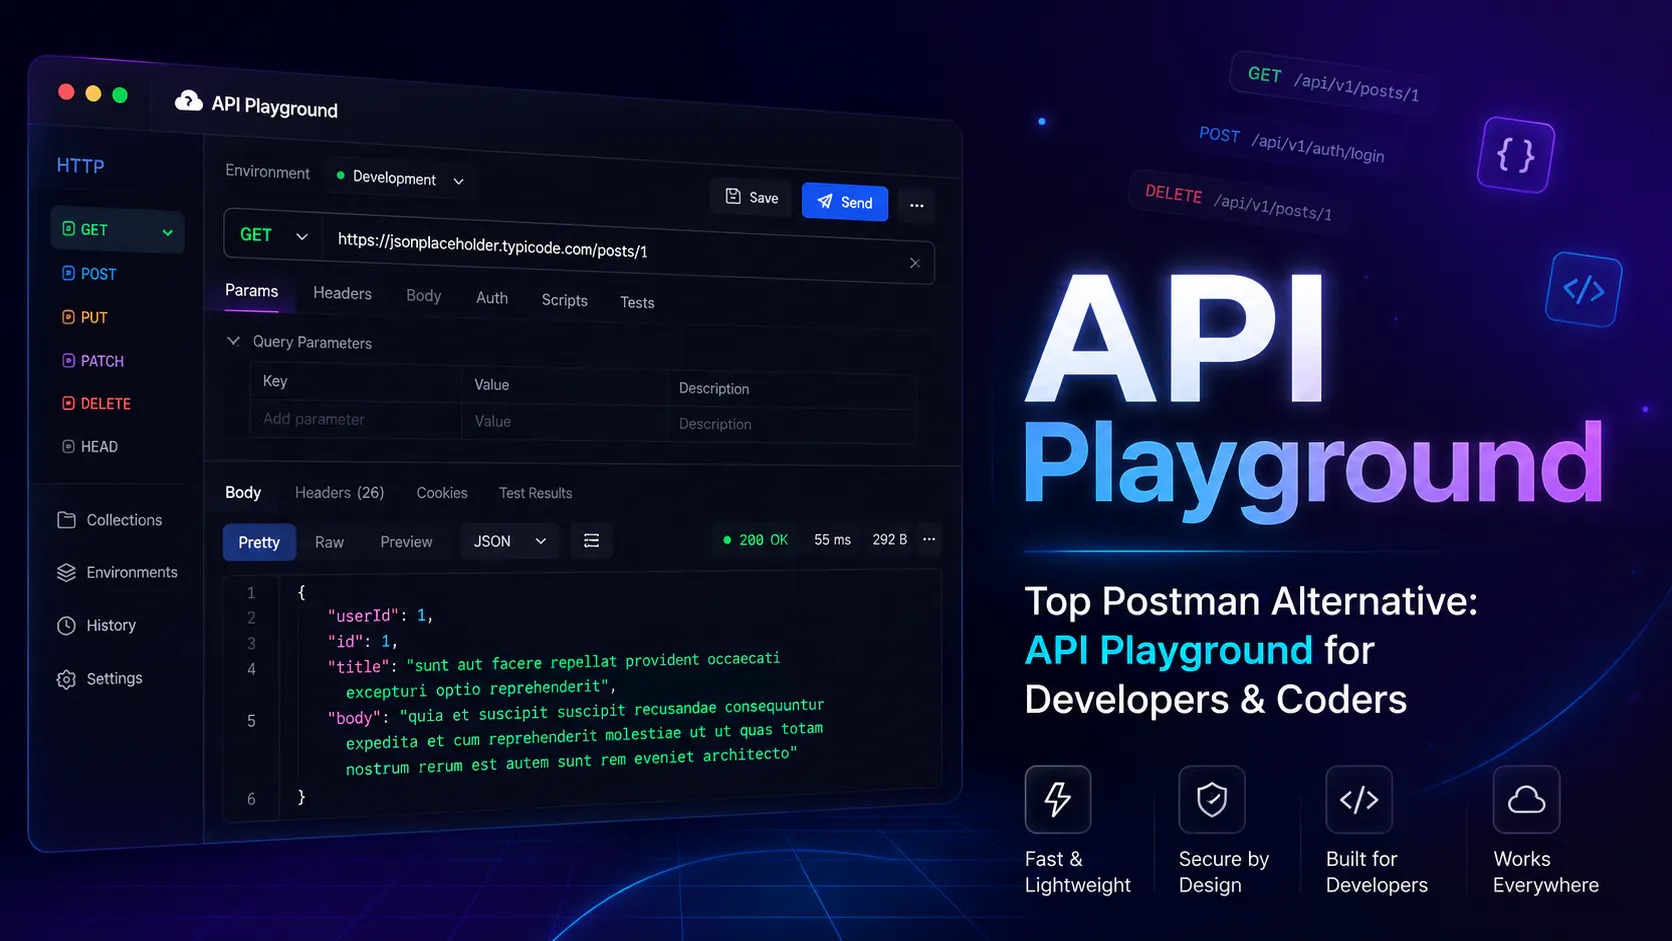Switch to the Headers (26) response tab
The image size is (1672, 941).
339,493
